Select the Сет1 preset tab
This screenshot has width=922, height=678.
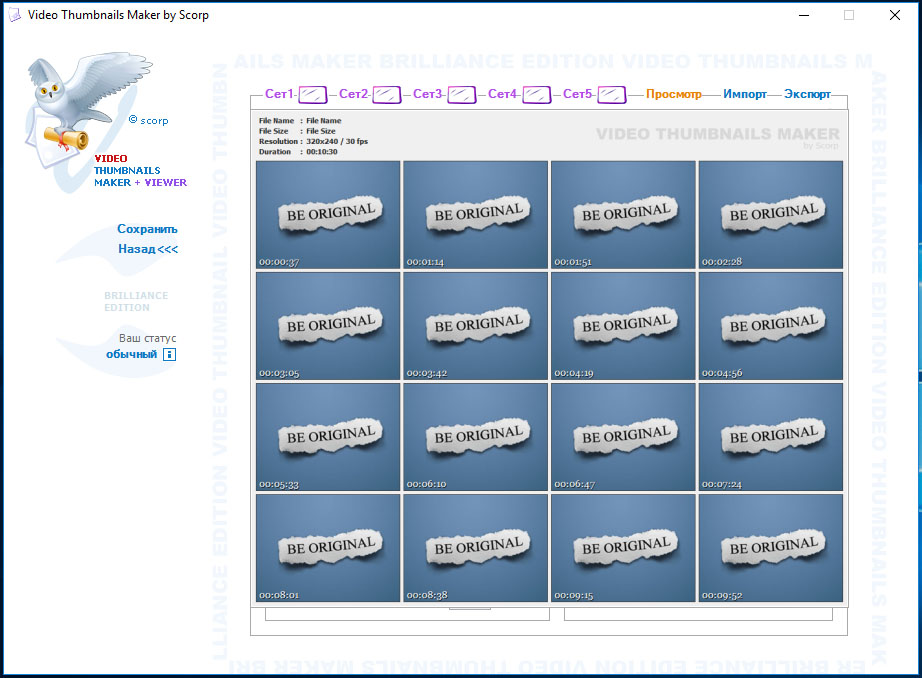pyautogui.click(x=279, y=94)
